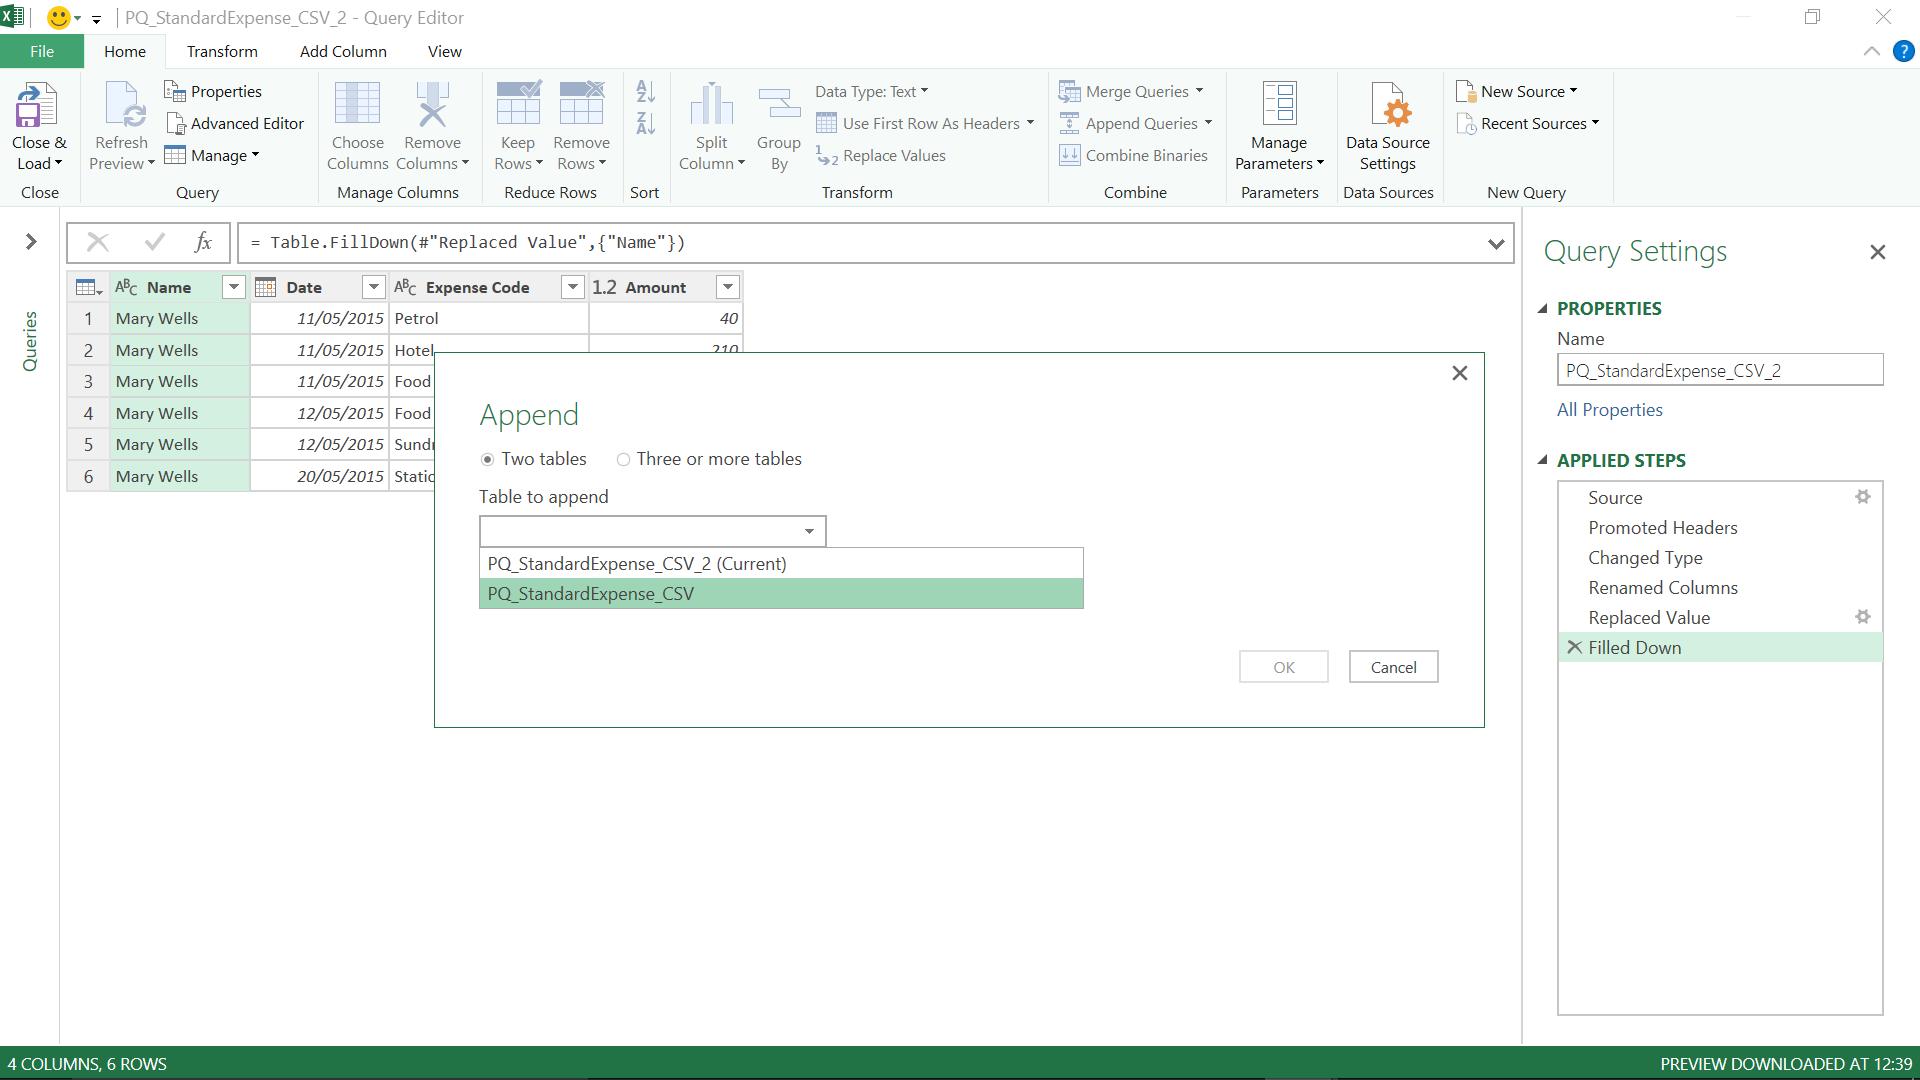Click the Remove Columns icon
This screenshot has height=1080, width=1920.
(432, 105)
